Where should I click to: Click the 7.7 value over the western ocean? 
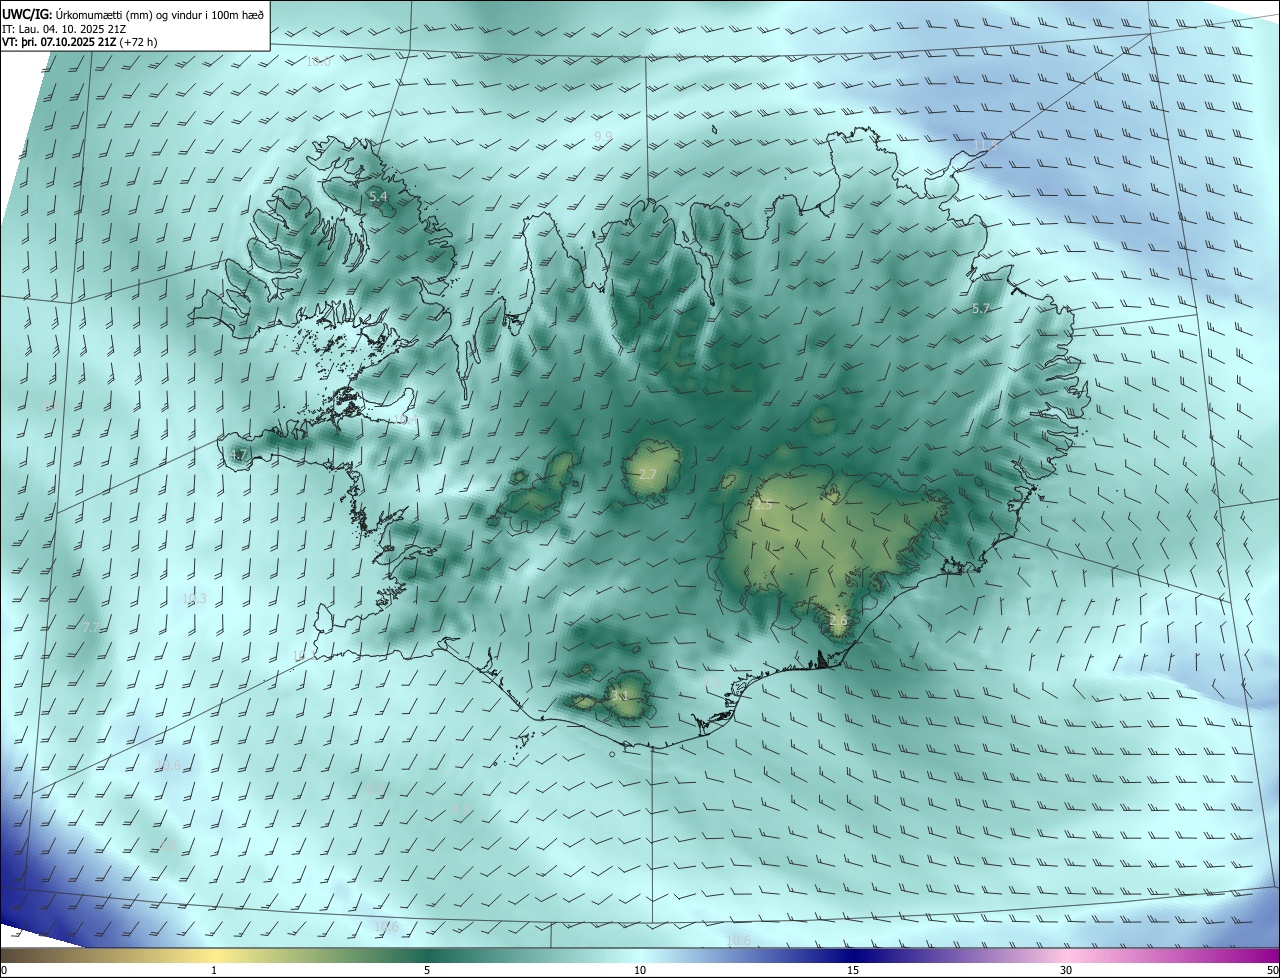tap(91, 627)
